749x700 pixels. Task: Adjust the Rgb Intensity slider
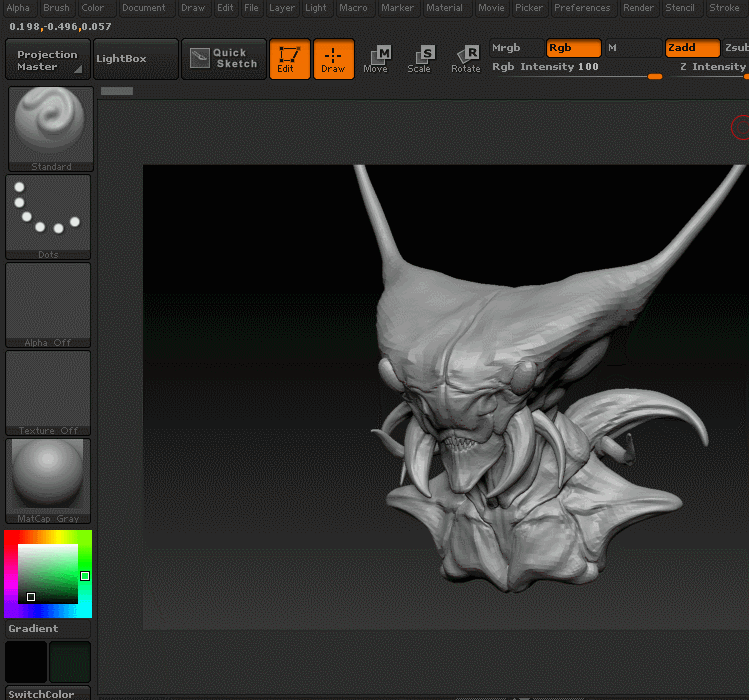(577, 69)
